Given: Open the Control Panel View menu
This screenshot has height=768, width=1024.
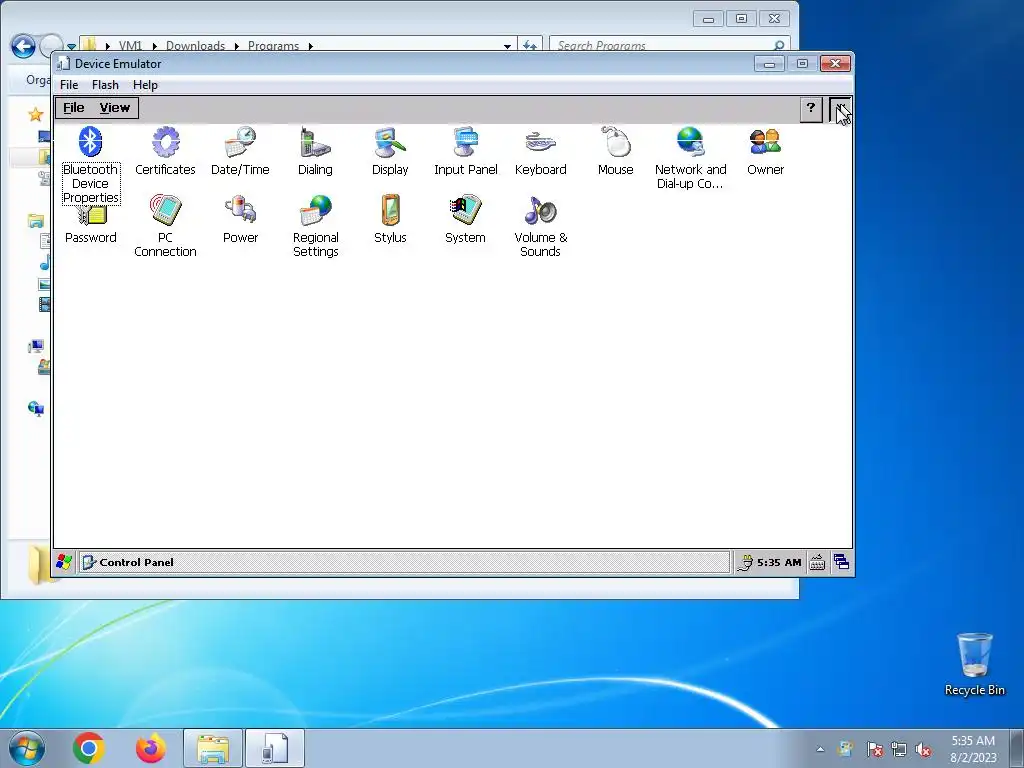Looking at the screenshot, I should coord(114,108).
